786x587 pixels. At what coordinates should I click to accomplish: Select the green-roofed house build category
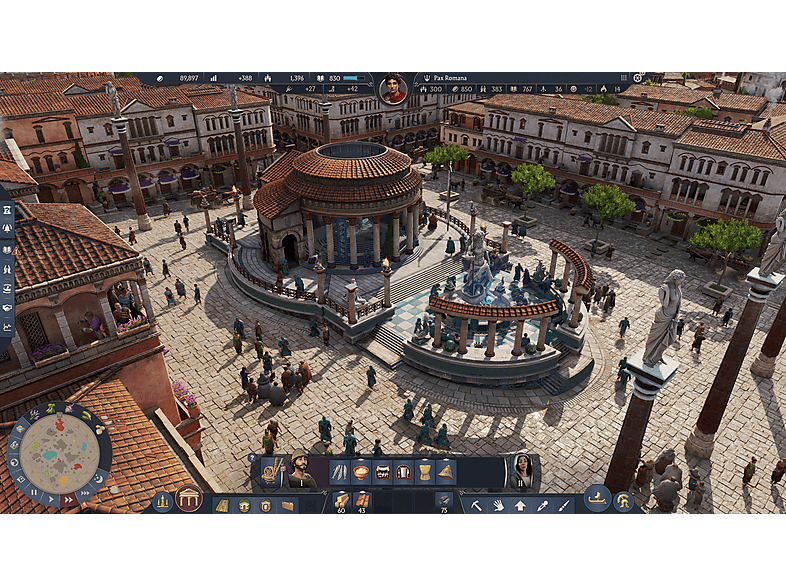(x=244, y=506)
